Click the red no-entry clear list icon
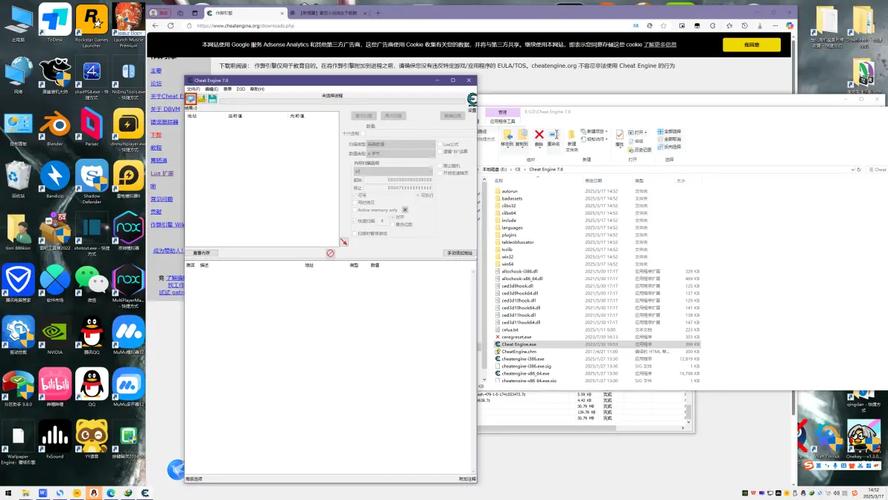Image resolution: width=888 pixels, height=500 pixels. [330, 253]
